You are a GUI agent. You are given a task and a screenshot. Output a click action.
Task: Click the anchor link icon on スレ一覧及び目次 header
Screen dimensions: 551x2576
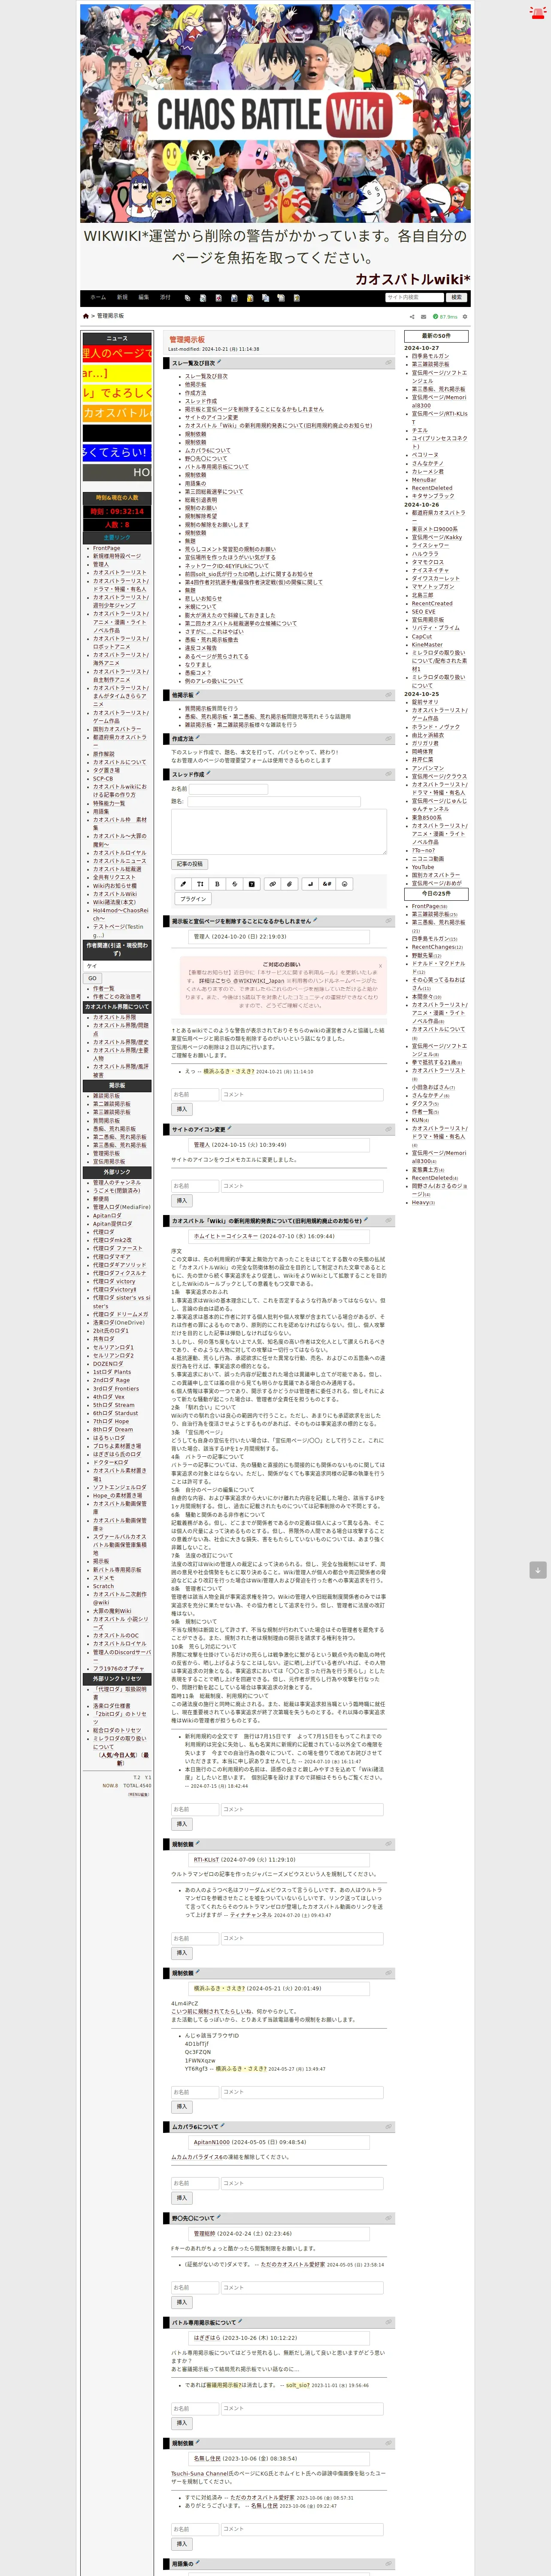[x=389, y=363]
